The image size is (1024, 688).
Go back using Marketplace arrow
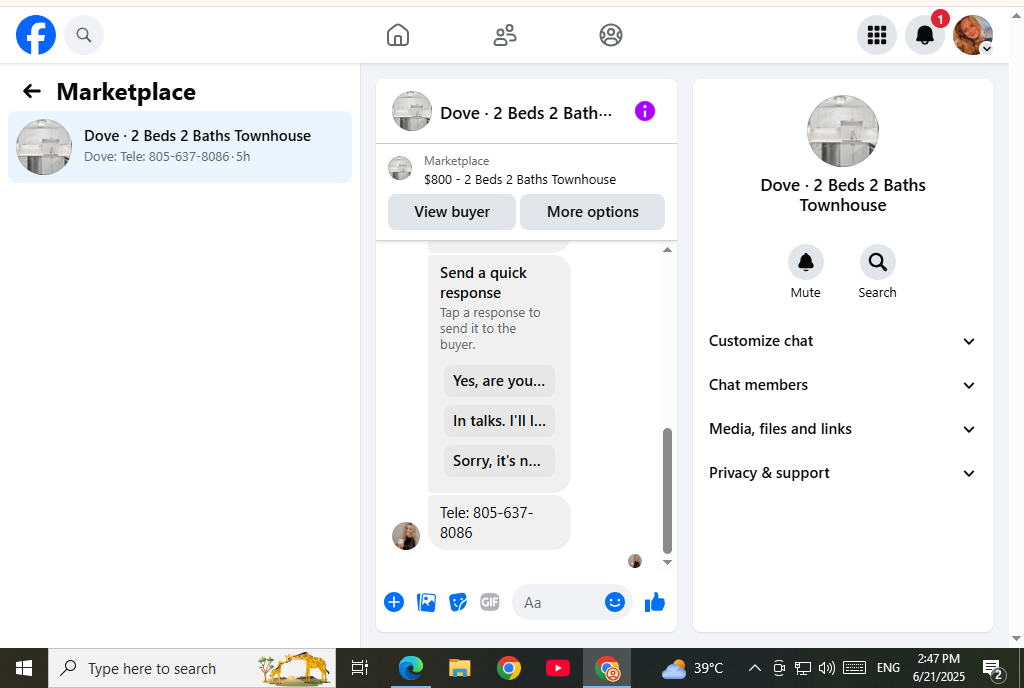tap(31, 91)
